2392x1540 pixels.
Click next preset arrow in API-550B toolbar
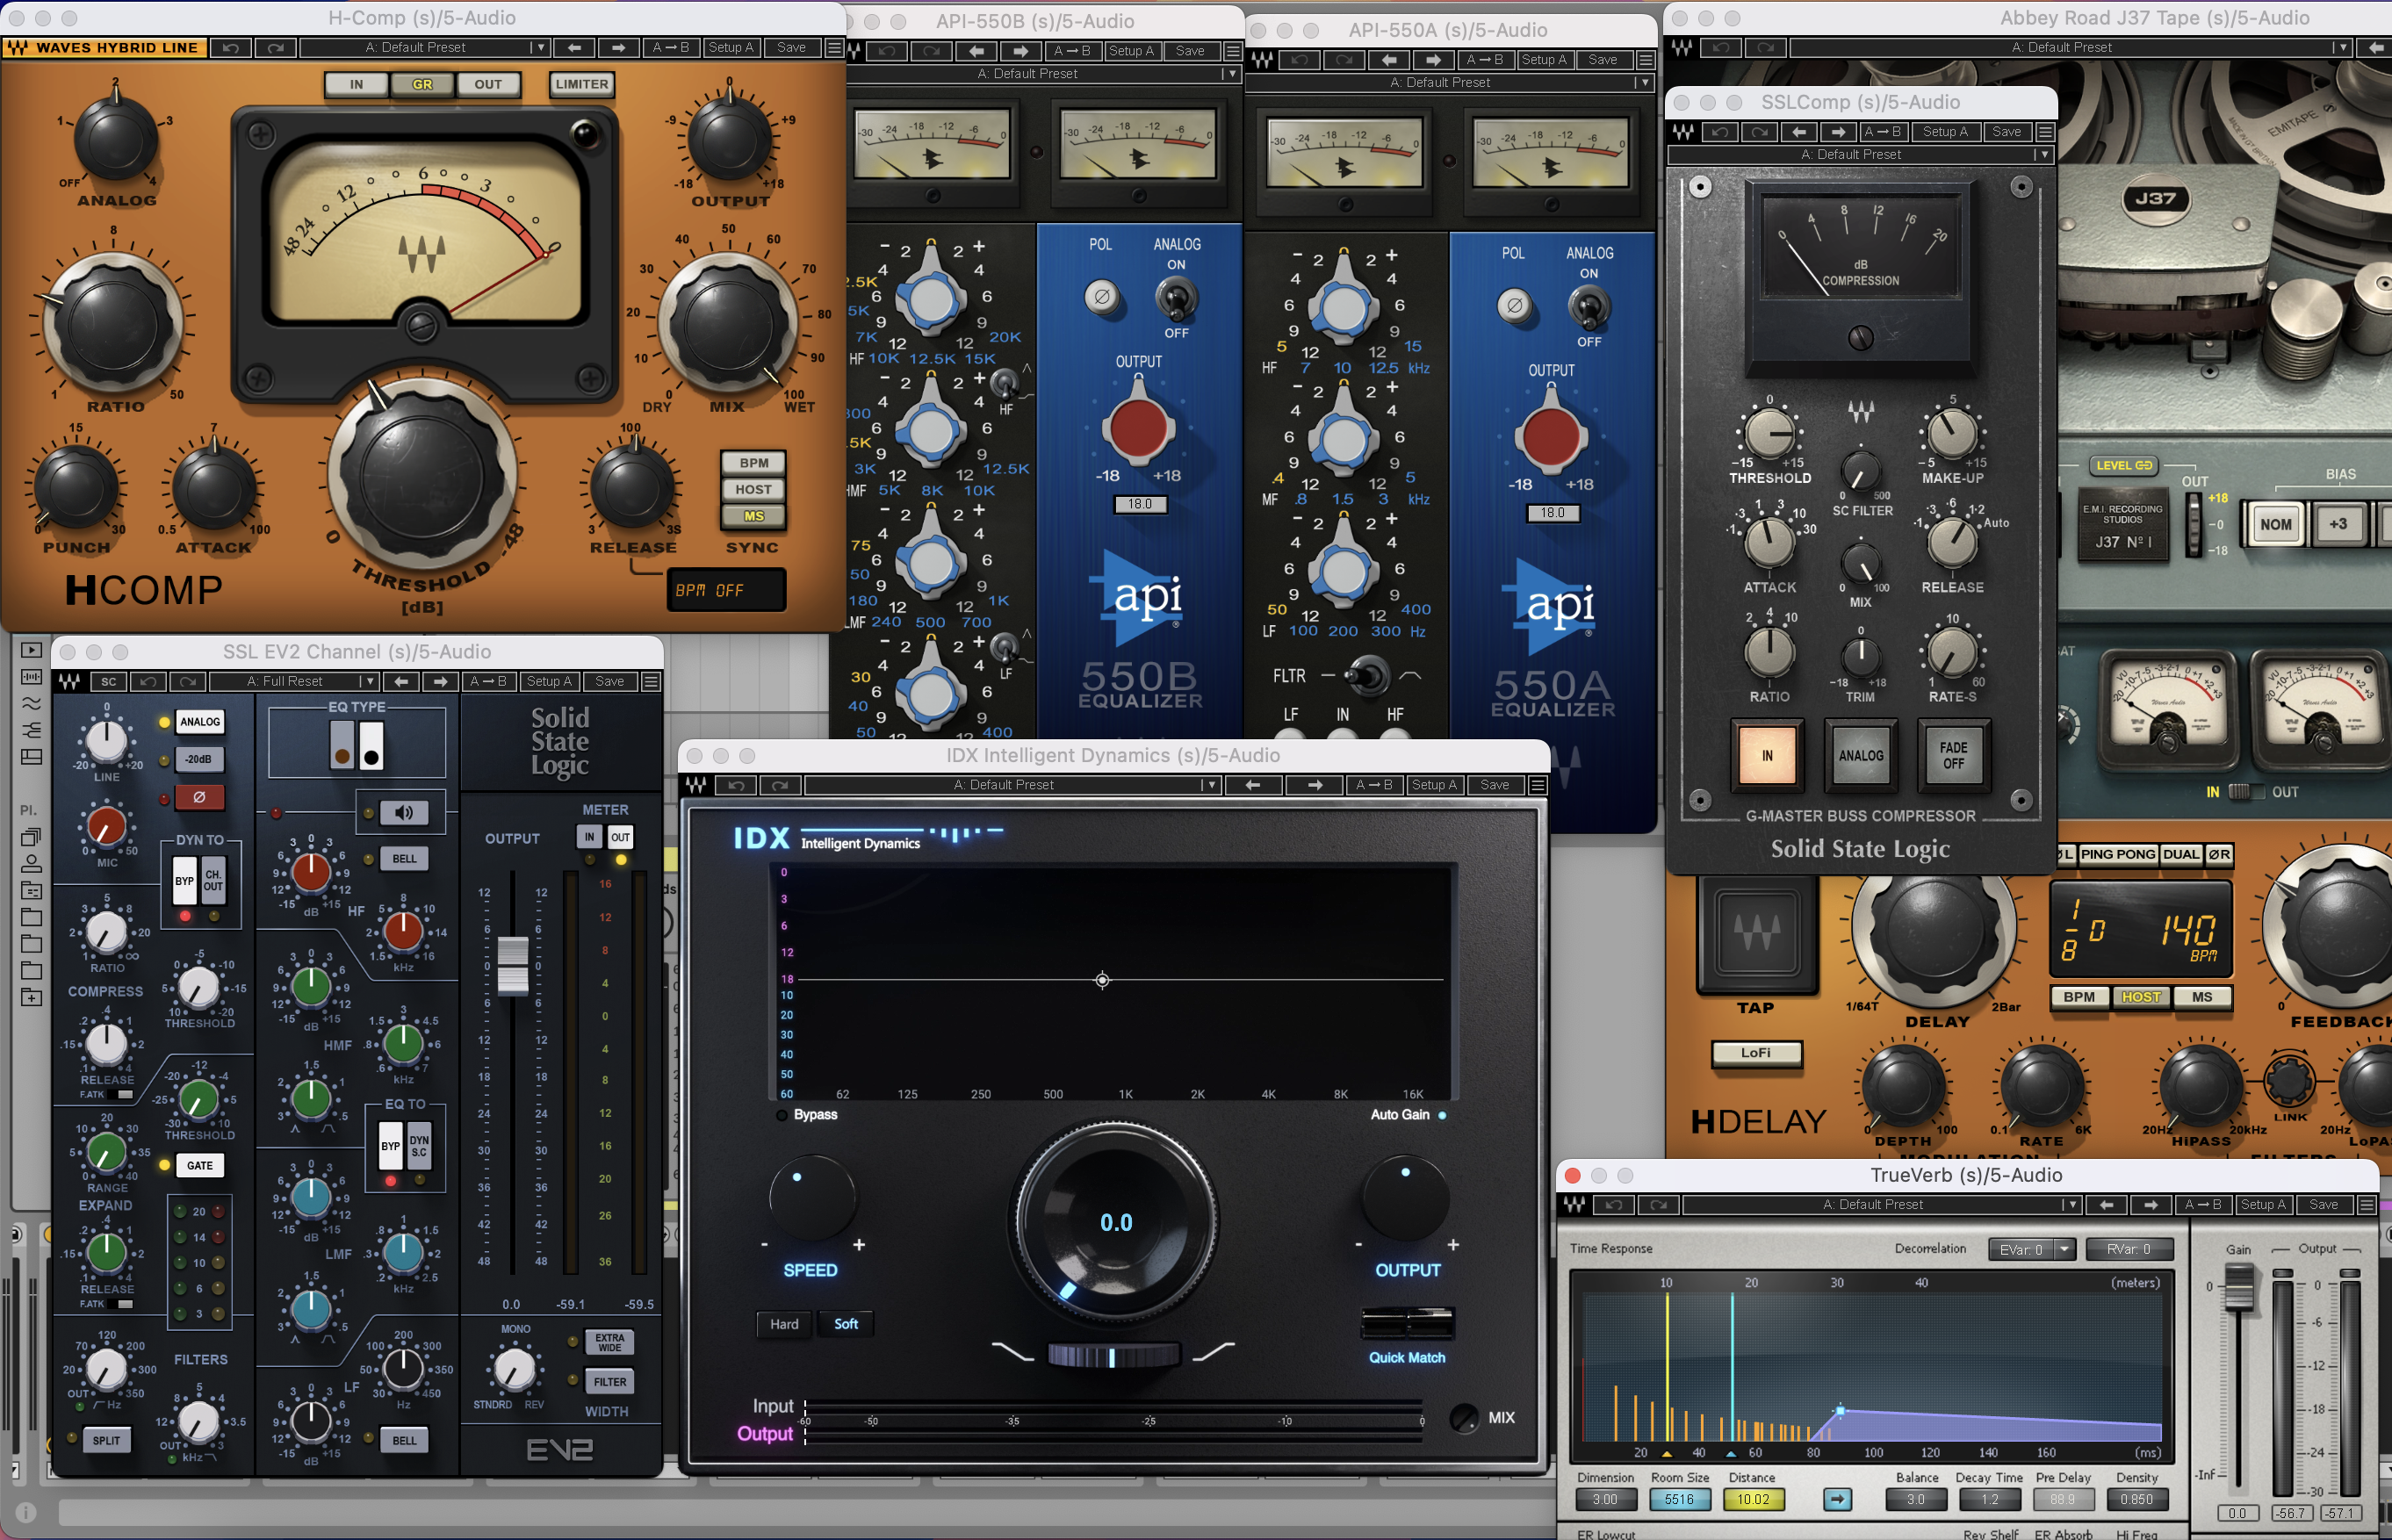click(x=1021, y=51)
